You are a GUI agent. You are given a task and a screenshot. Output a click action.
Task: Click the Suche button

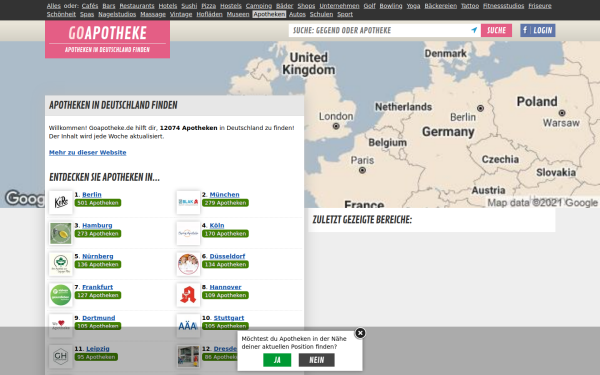[x=496, y=30]
